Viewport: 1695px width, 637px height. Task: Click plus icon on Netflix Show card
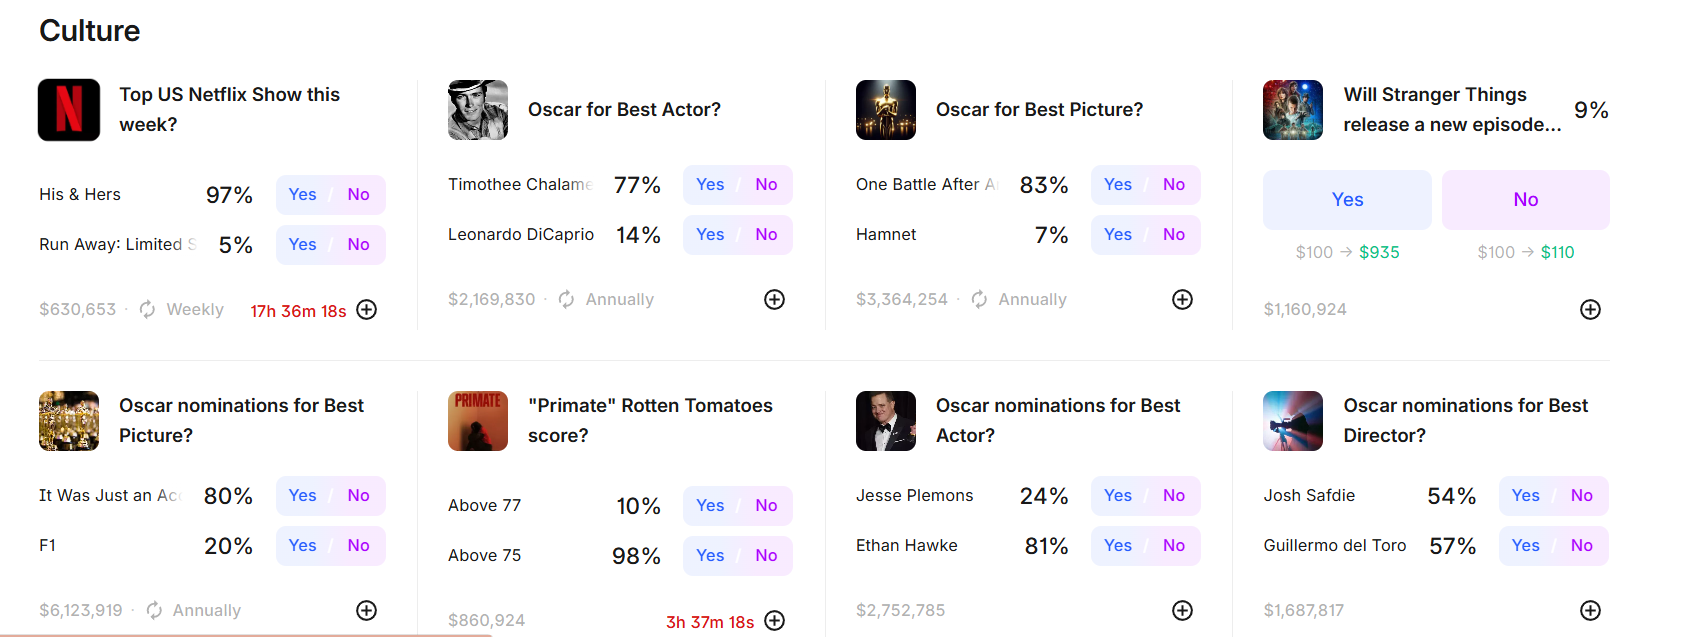click(367, 310)
